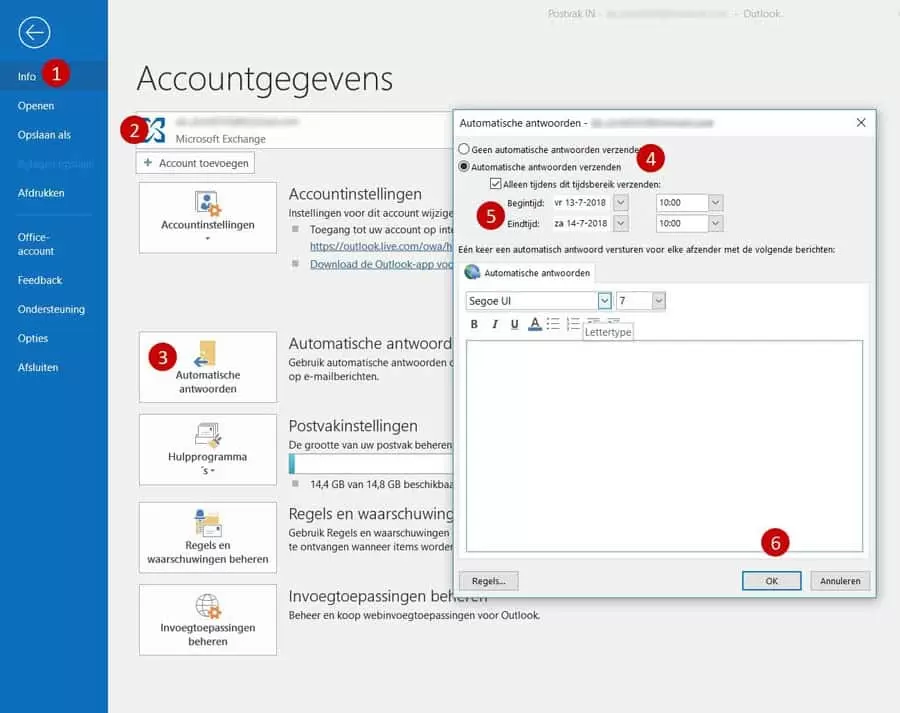Toggle Alleen tijdens dit tijdsbereik verzenden checkbox
This screenshot has height=713, width=900.
point(495,184)
